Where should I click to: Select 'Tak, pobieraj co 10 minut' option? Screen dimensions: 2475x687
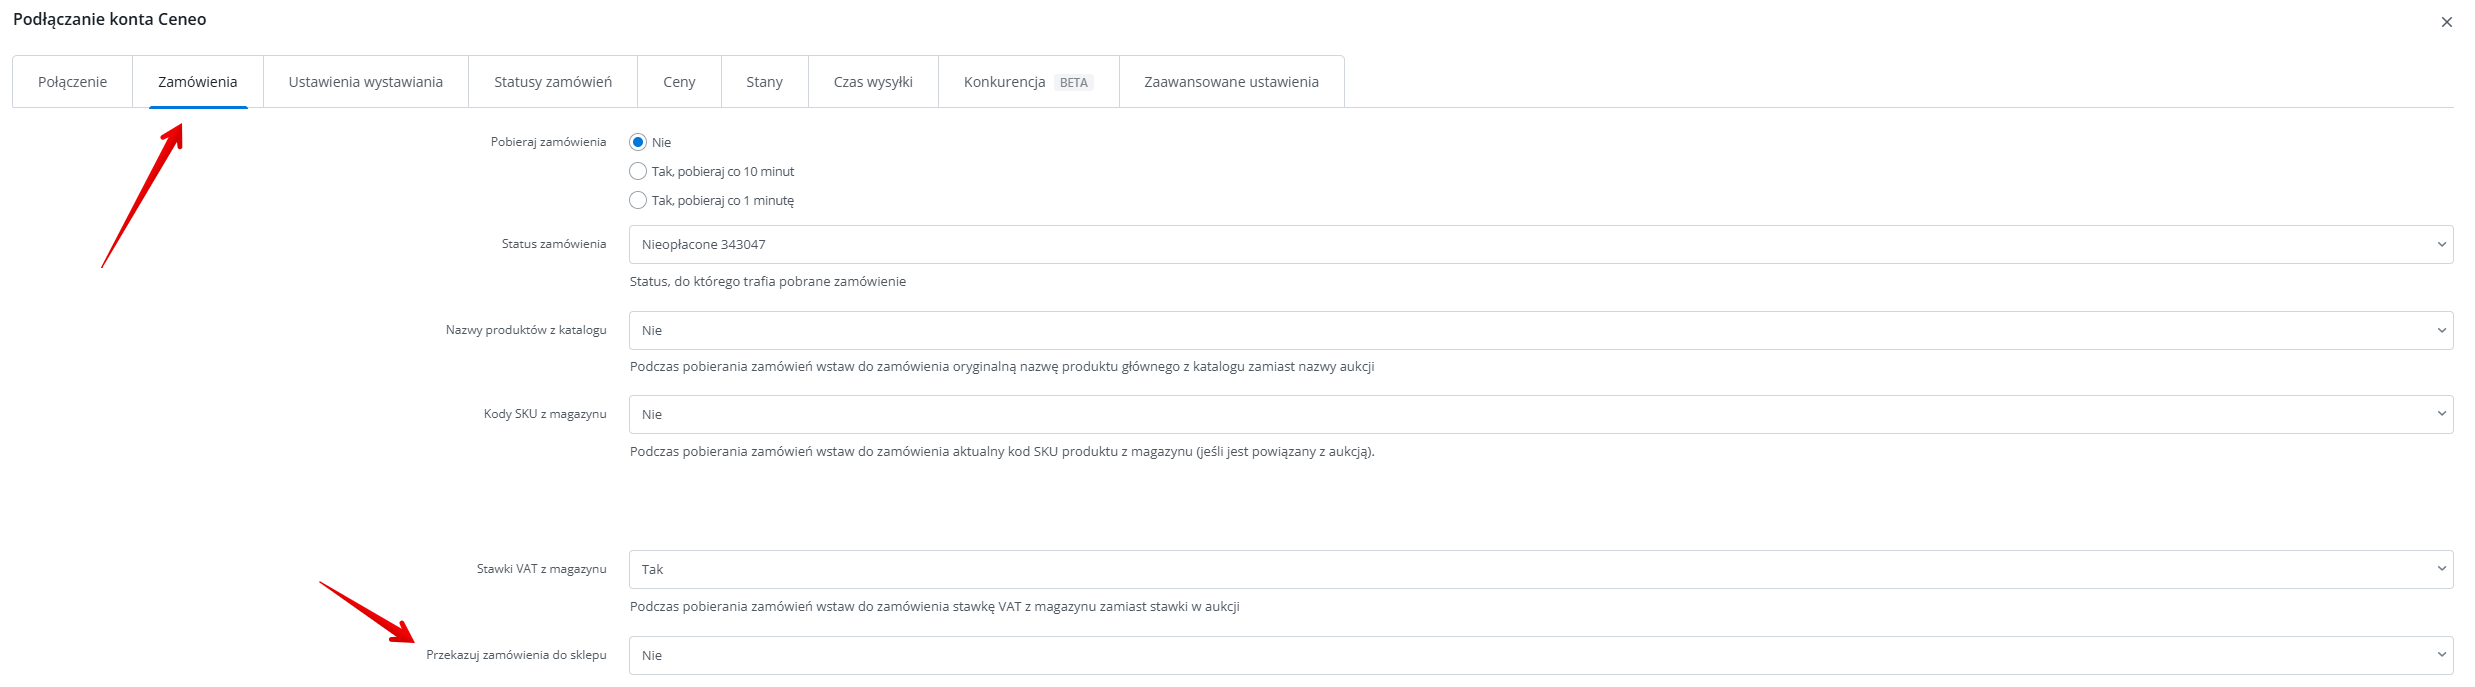point(638,171)
